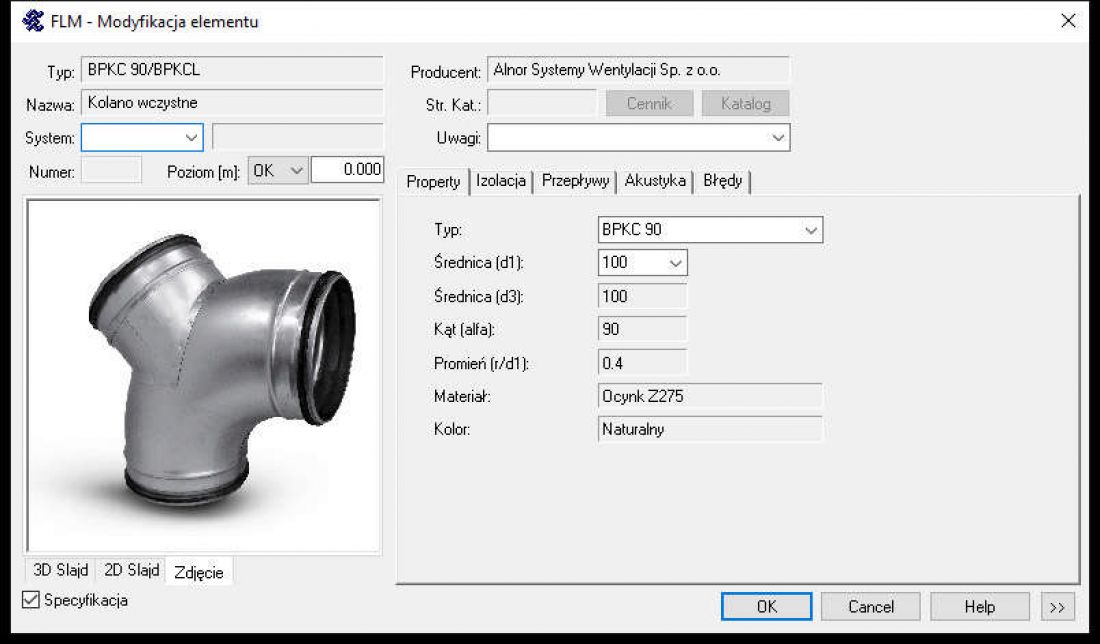Click the Cancel button
1100x644 pixels.
click(871, 607)
